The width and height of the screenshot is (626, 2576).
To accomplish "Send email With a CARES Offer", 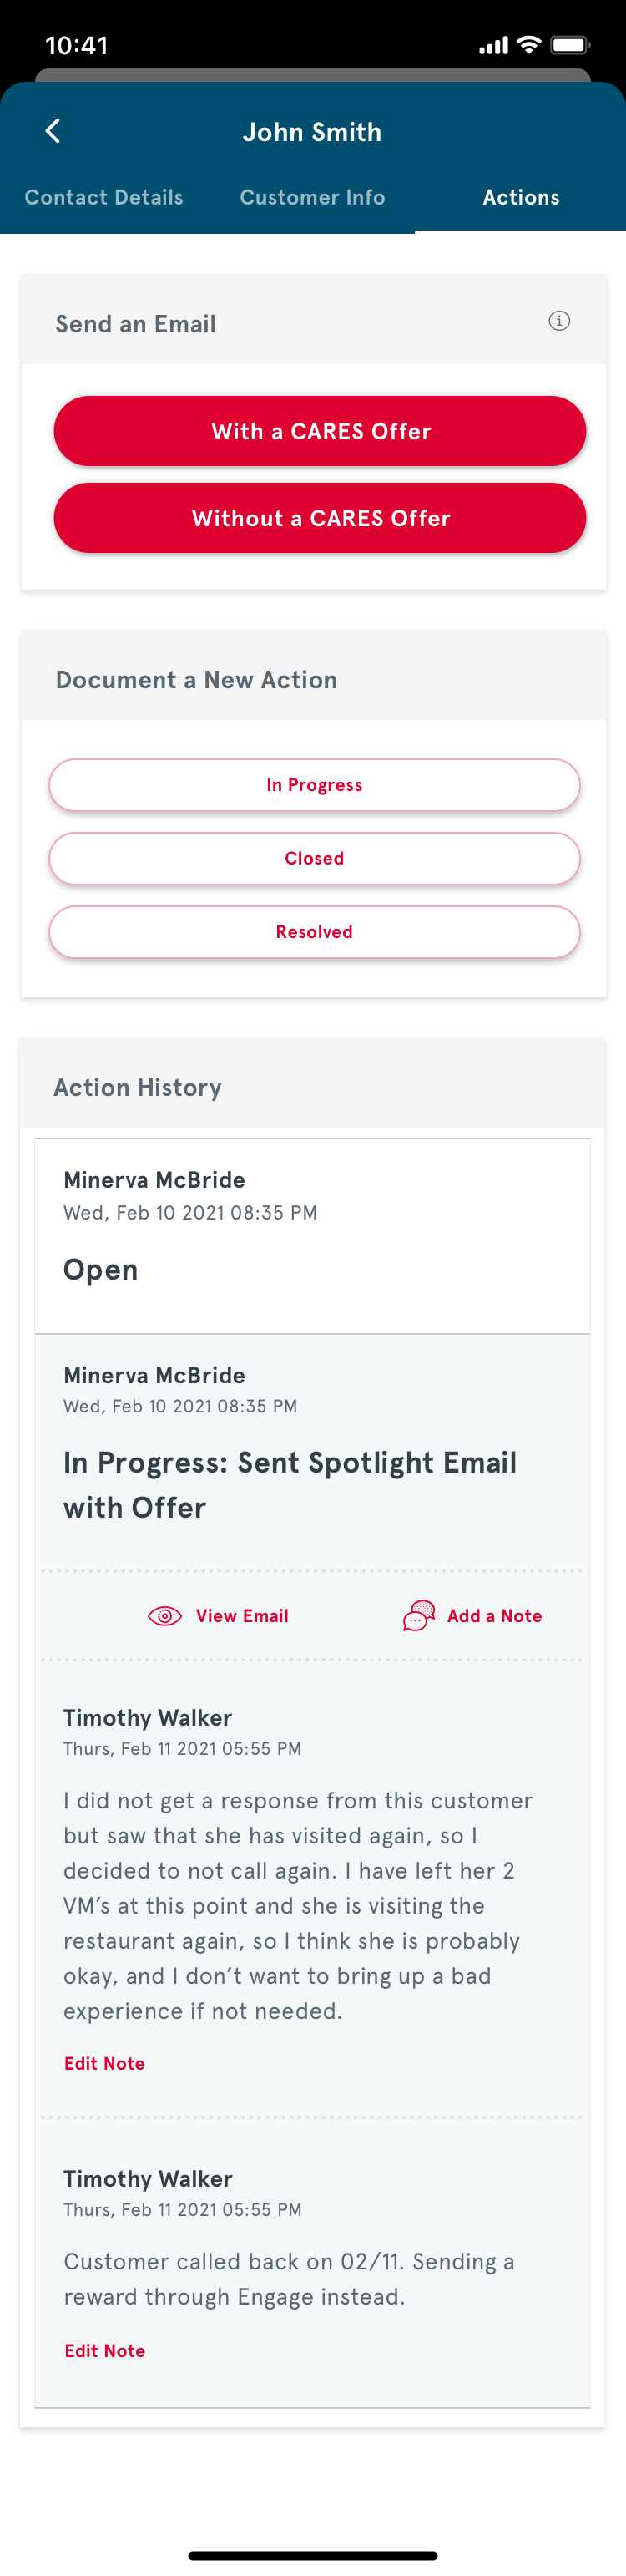I will (x=320, y=431).
